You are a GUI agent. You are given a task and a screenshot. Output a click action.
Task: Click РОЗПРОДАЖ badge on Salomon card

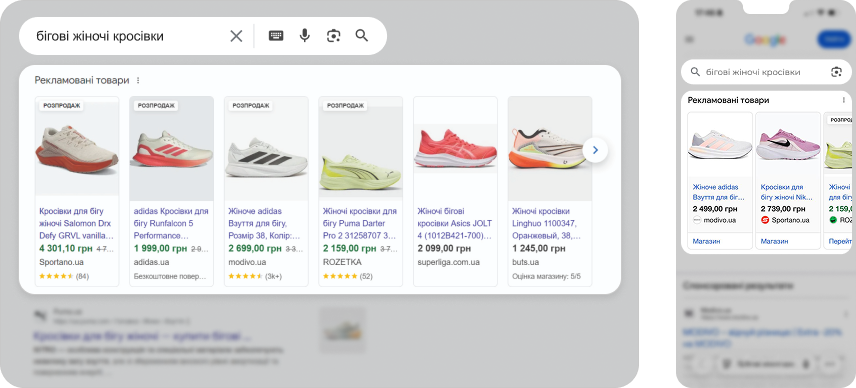tap(61, 105)
